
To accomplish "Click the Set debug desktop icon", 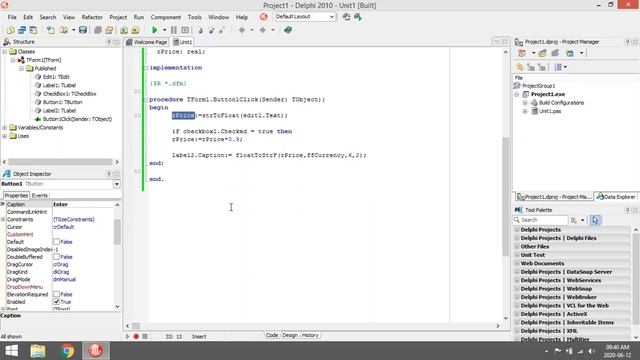I will [x=358, y=17].
